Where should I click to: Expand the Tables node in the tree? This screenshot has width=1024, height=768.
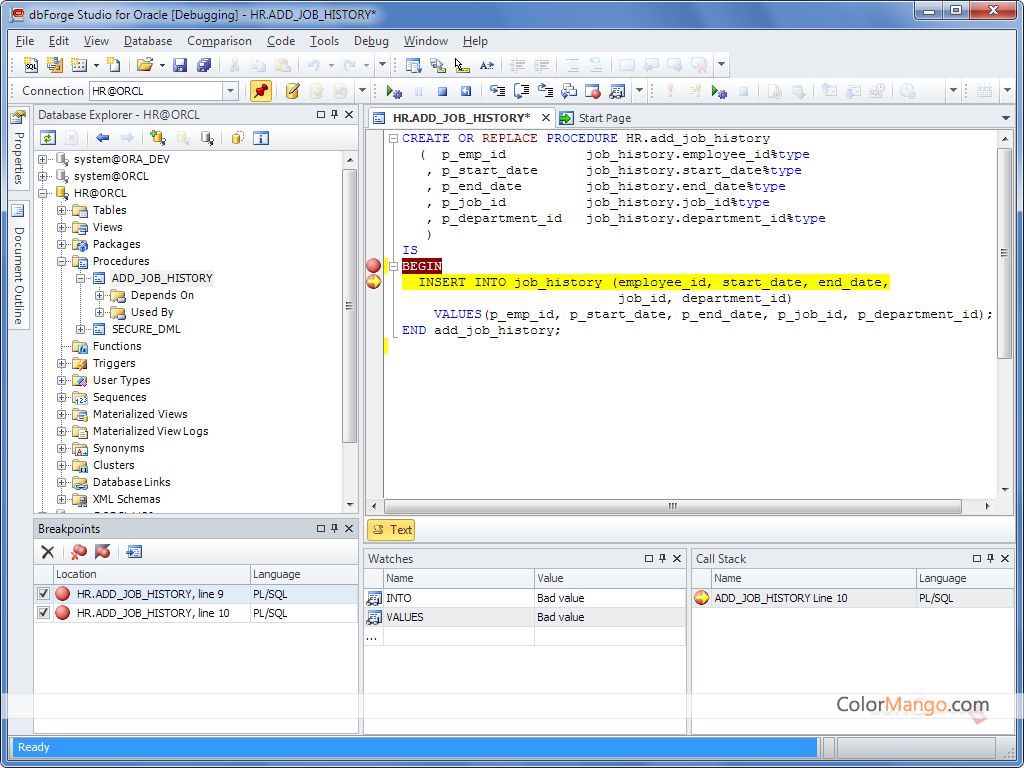tap(62, 210)
